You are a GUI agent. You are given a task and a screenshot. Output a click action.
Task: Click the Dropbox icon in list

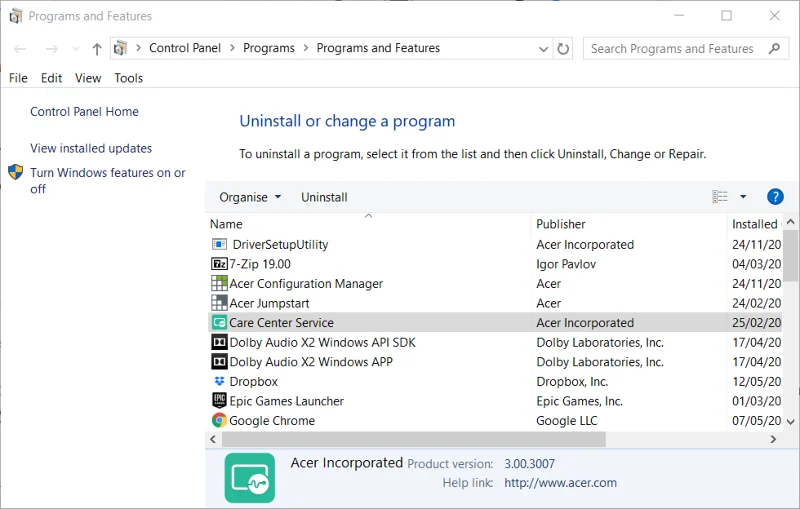(219, 381)
